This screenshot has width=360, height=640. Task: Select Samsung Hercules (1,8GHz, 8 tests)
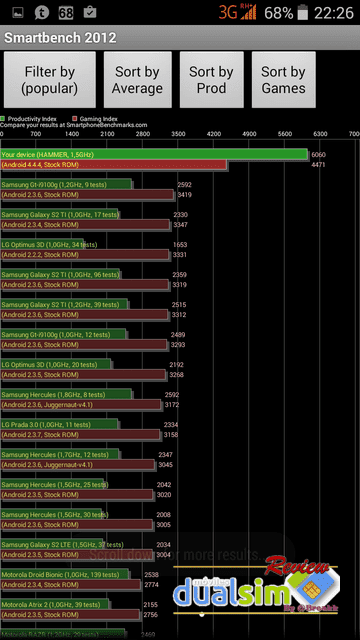point(66,395)
